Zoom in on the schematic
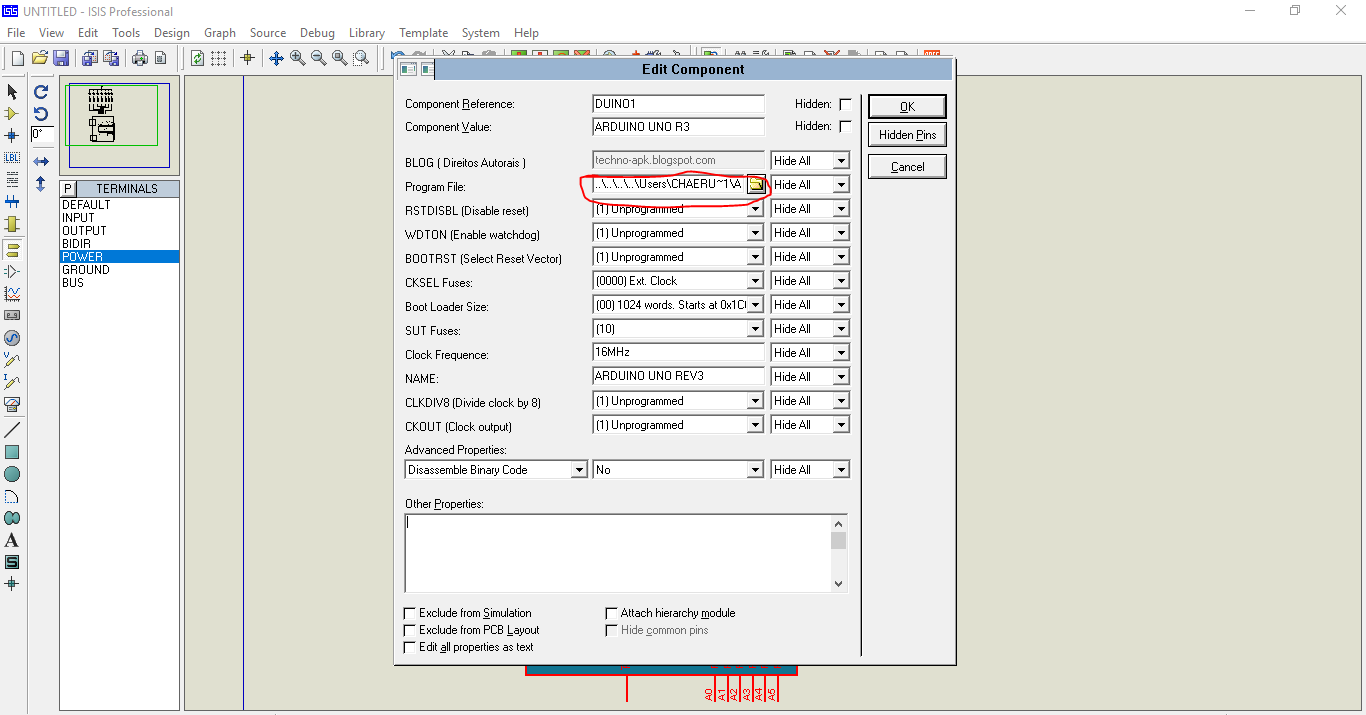 [x=297, y=58]
